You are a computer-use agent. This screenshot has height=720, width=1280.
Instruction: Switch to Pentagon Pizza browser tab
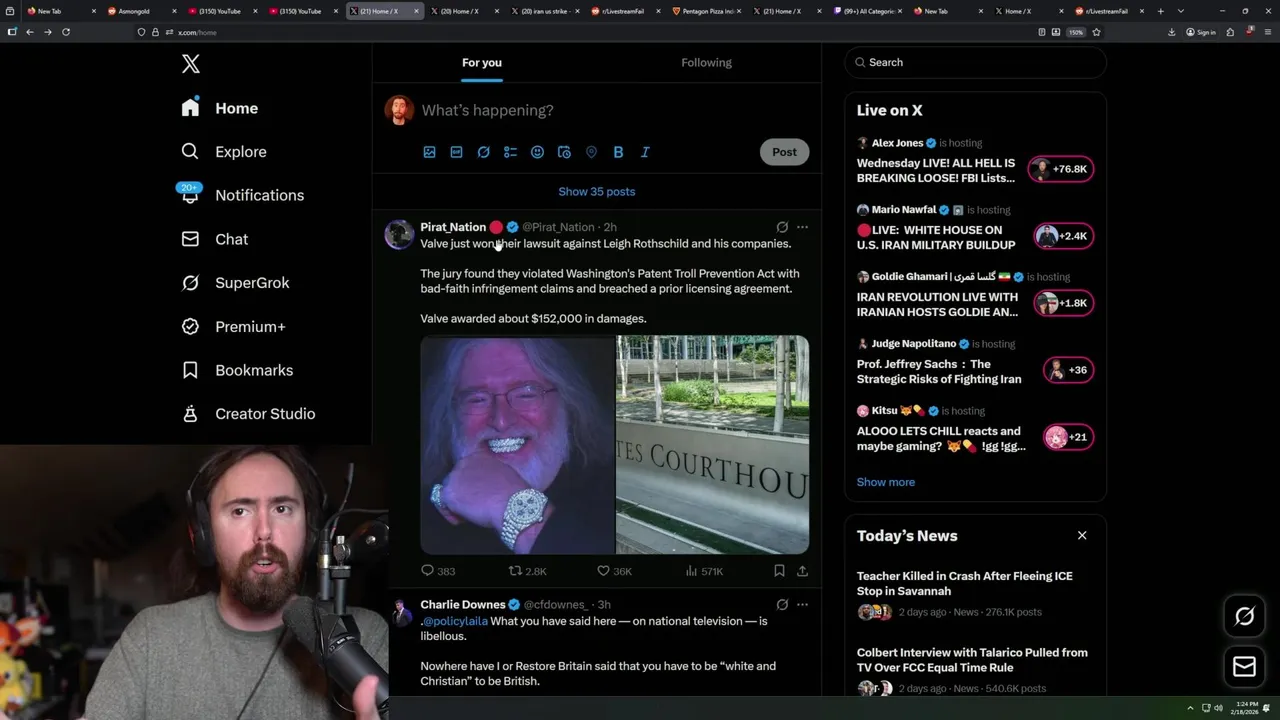pos(705,11)
